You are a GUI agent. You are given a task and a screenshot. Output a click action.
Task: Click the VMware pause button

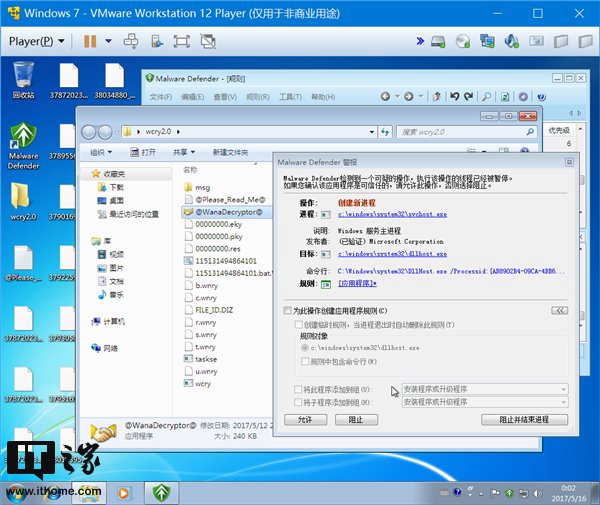coord(90,41)
